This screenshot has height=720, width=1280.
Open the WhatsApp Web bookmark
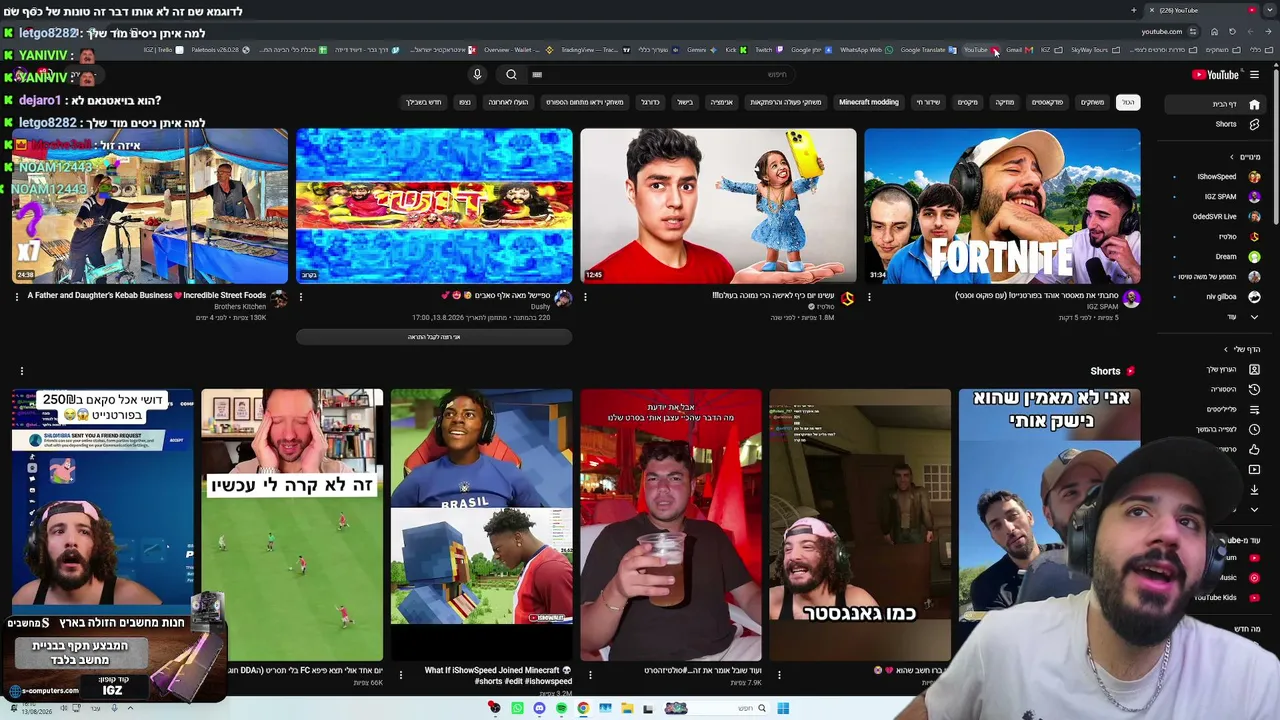[865, 50]
